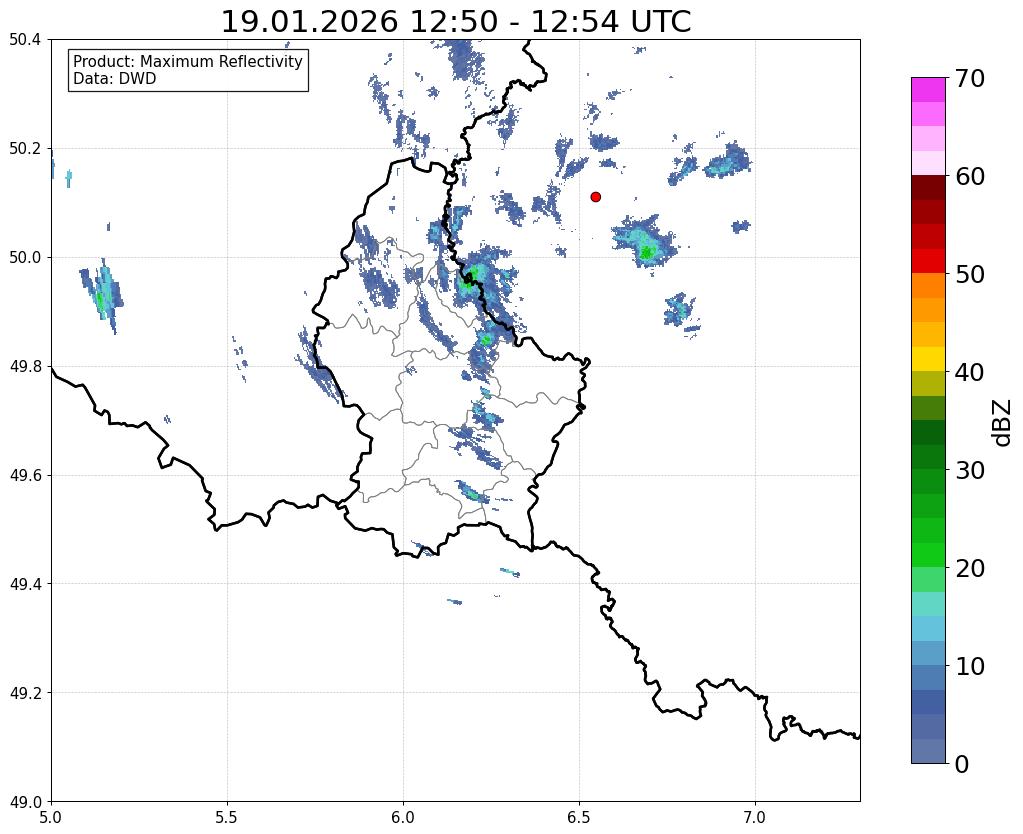Click the 'Data: DWD' label

point(115,79)
